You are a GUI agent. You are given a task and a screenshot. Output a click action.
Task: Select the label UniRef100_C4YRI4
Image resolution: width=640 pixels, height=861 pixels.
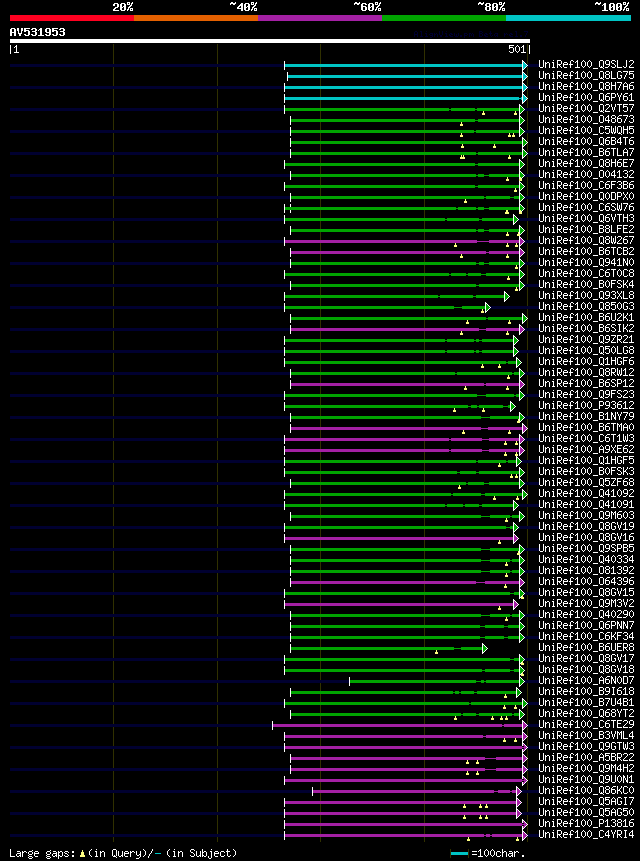586,835
